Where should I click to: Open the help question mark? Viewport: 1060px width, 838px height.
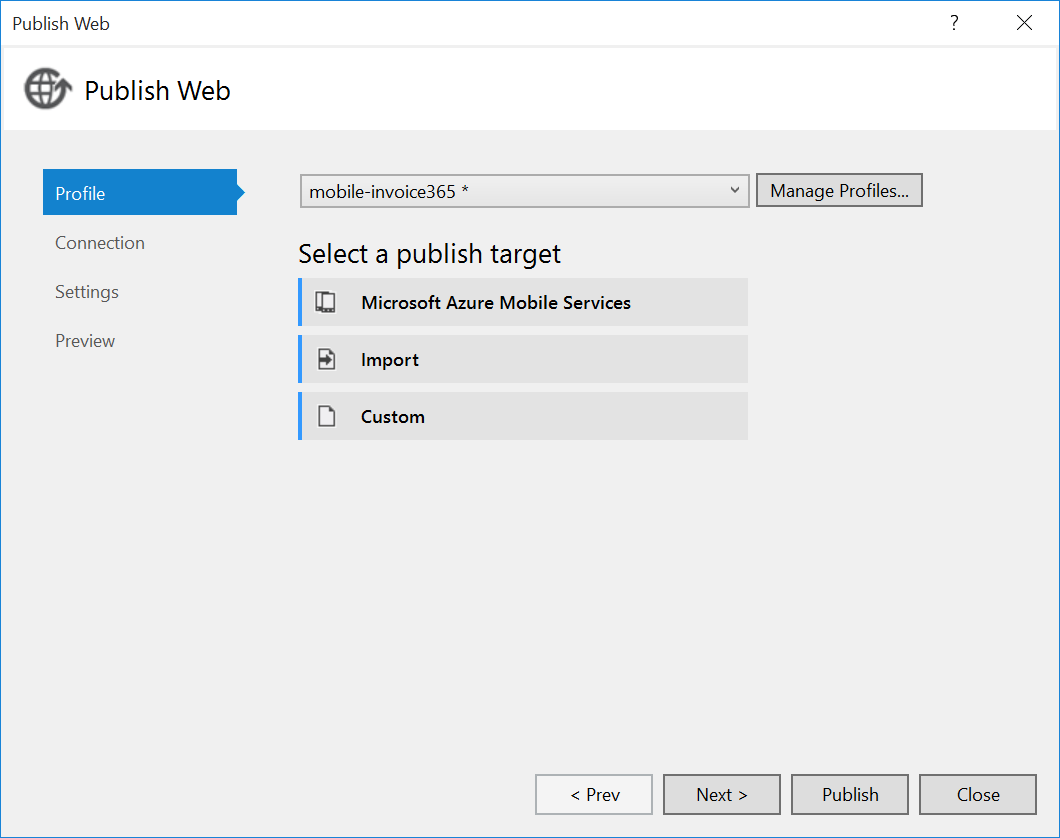[954, 23]
